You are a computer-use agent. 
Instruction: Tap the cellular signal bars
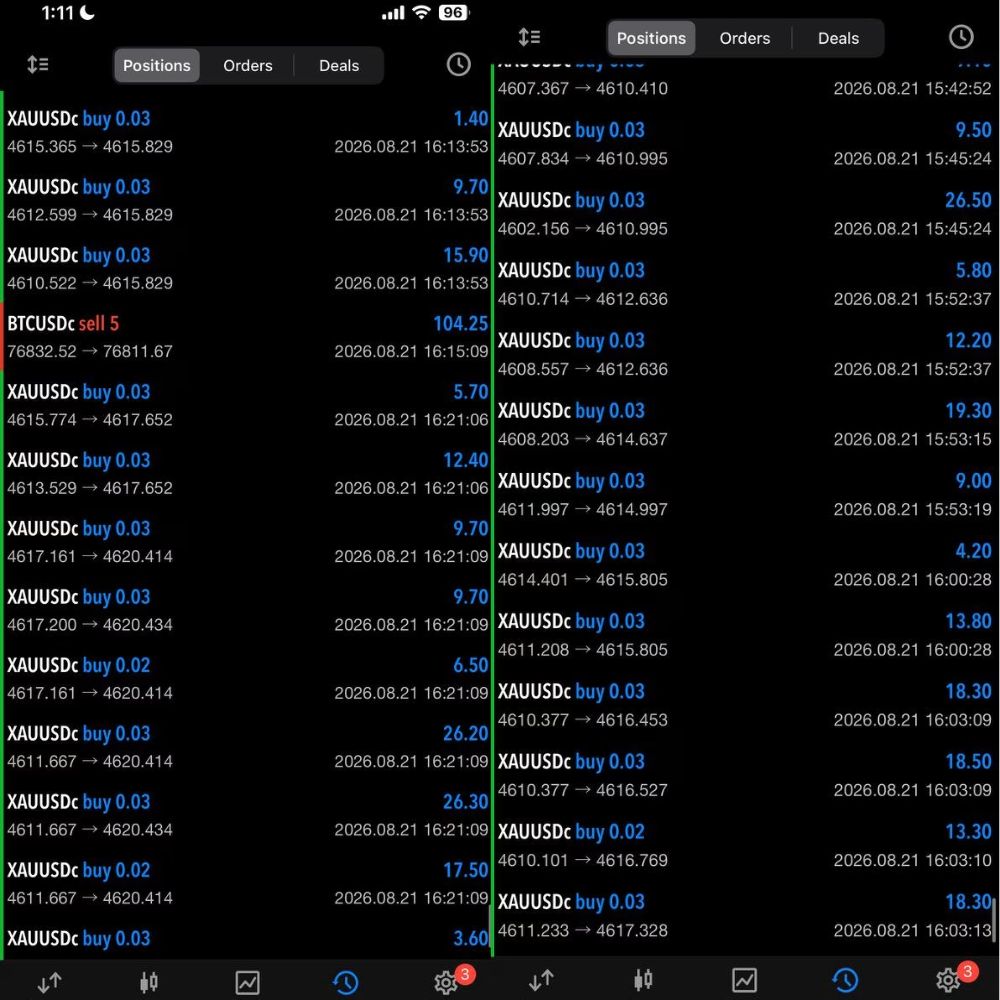tap(393, 13)
